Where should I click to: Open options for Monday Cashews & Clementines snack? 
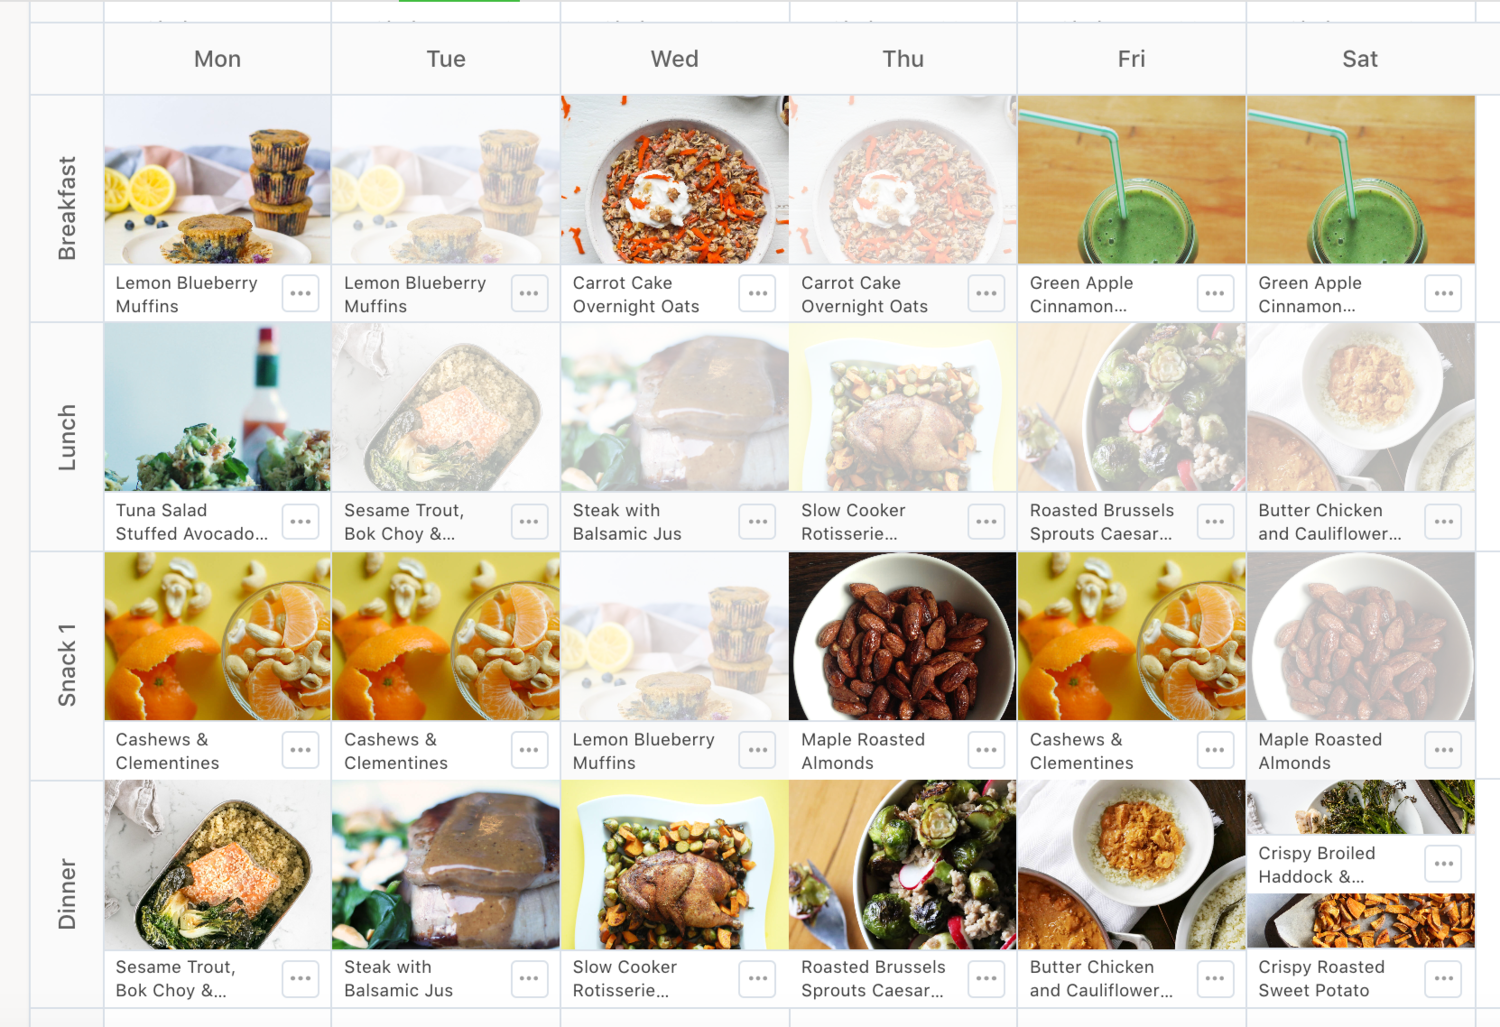[x=300, y=750]
